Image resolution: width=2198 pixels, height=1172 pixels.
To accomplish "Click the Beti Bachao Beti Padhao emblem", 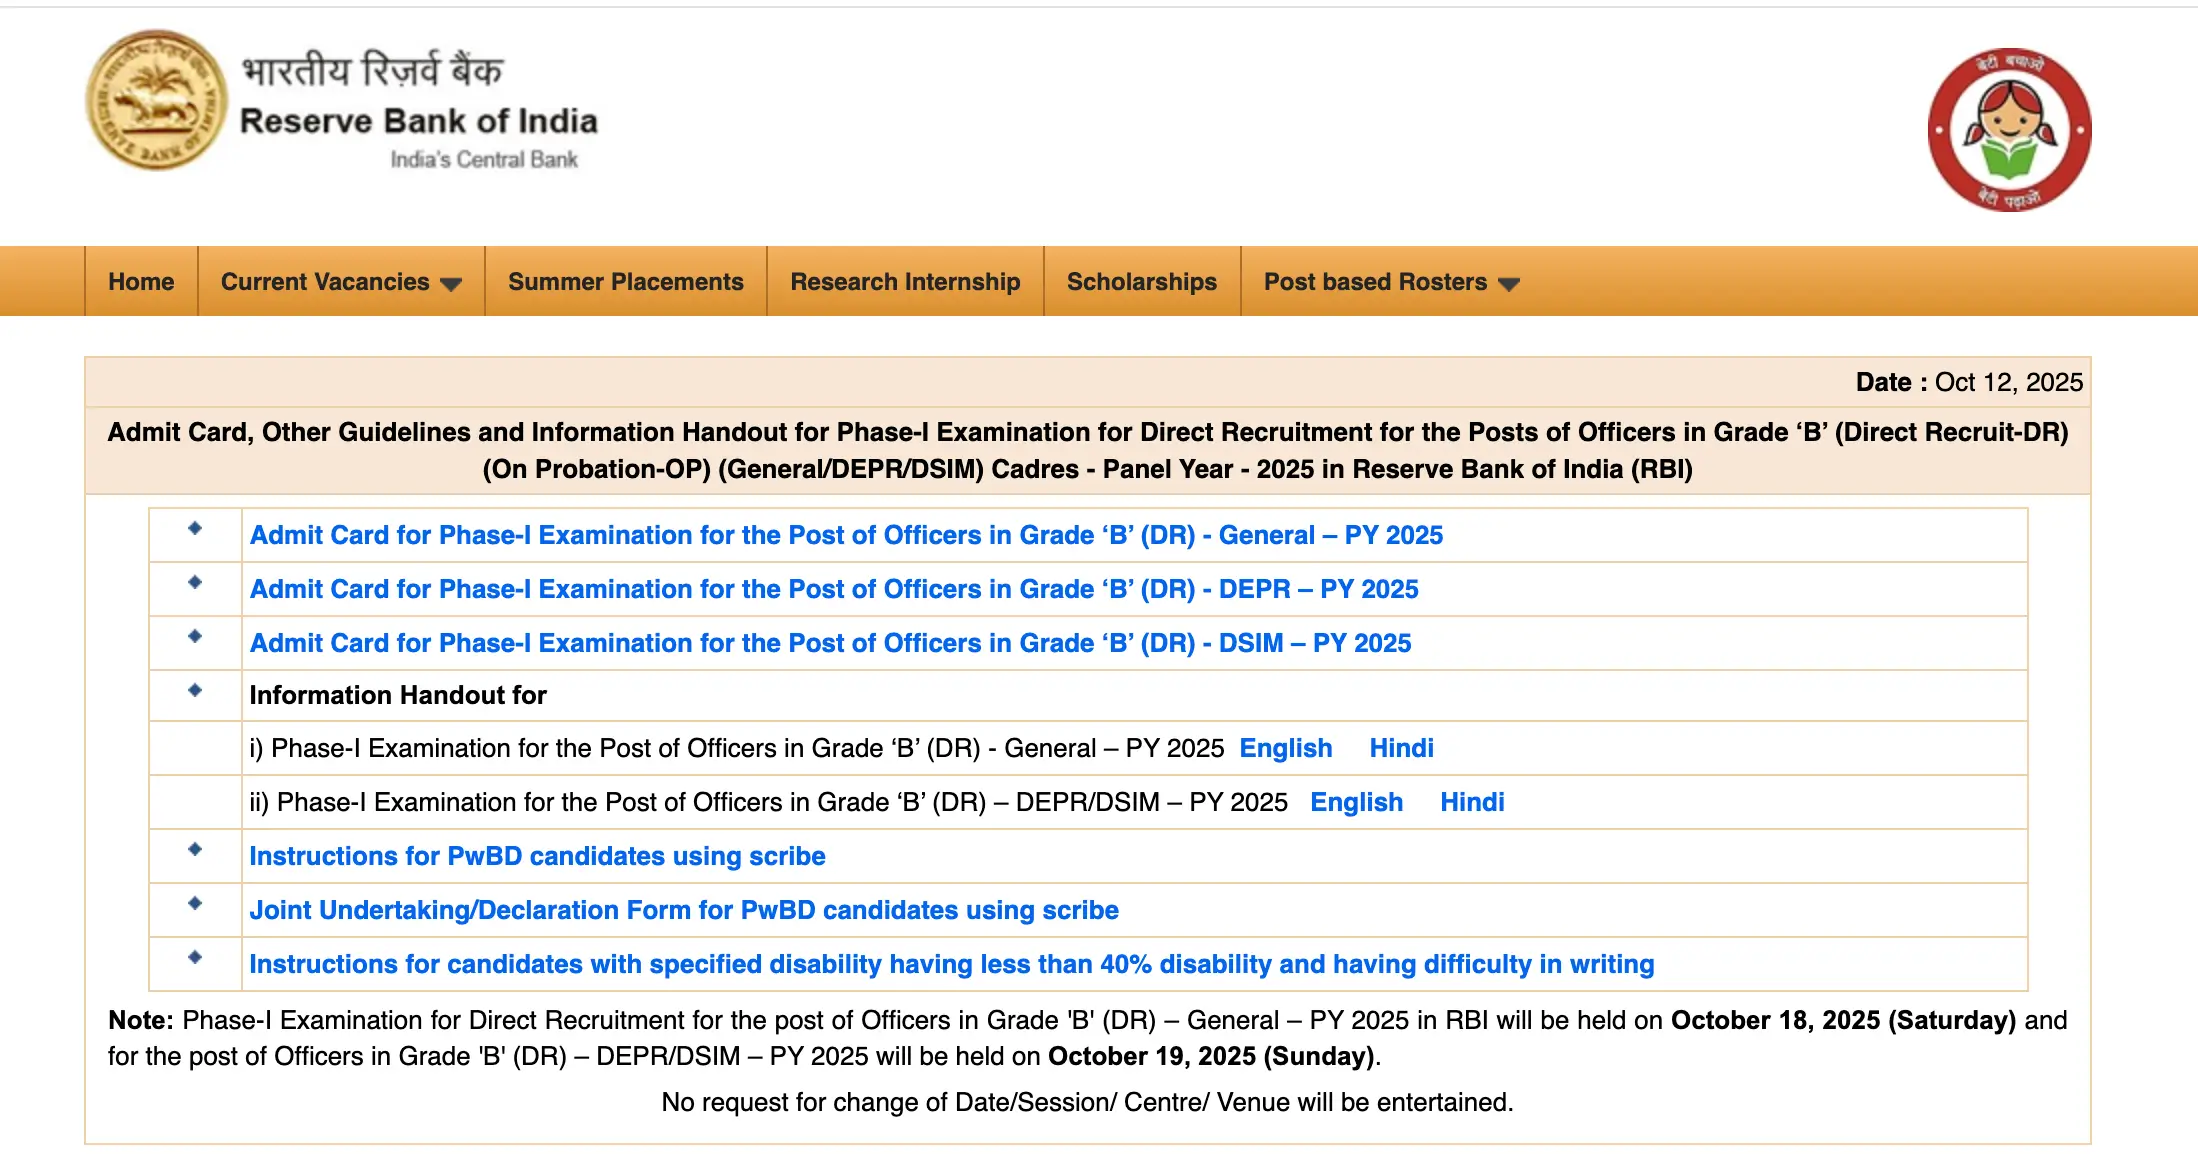I will (2008, 131).
